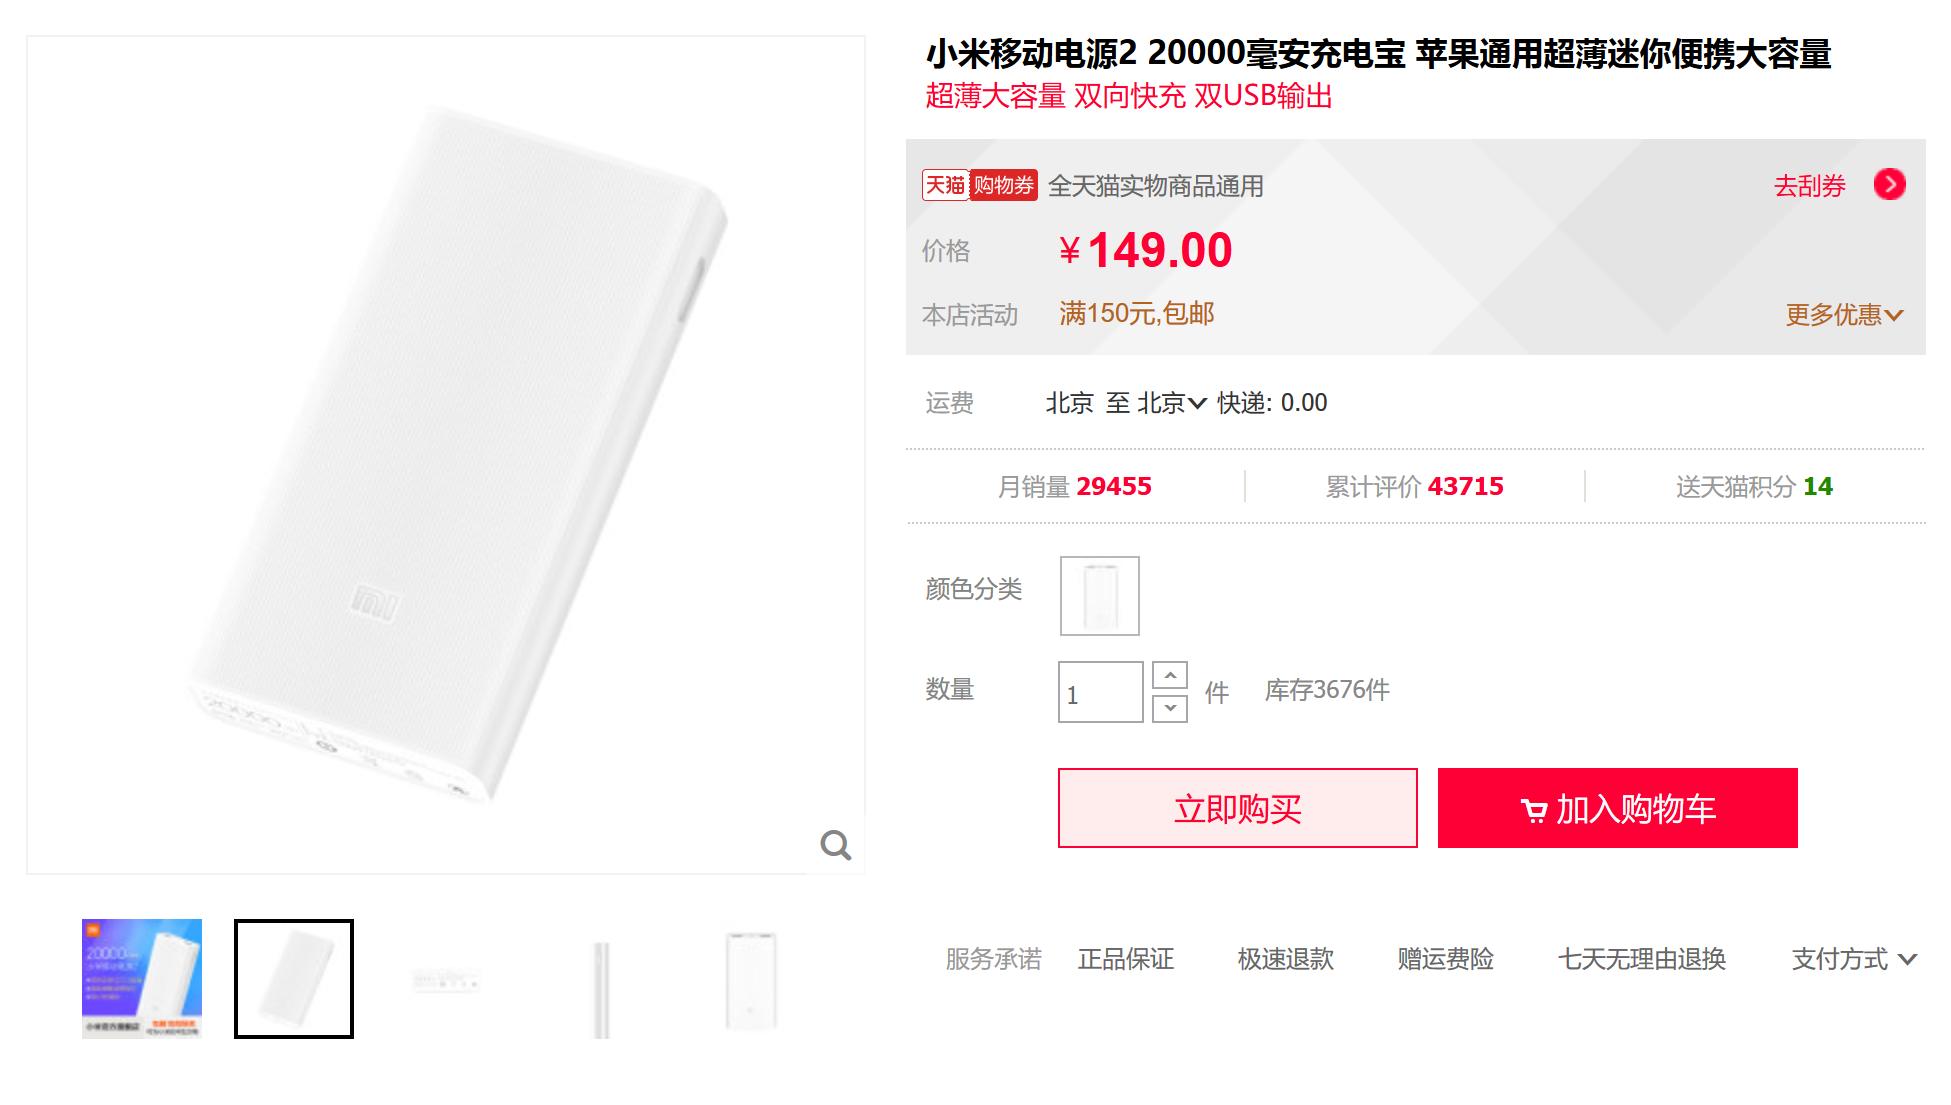Open the 累计评价 43715 reviews link
1951x1105 pixels.
pos(1414,487)
